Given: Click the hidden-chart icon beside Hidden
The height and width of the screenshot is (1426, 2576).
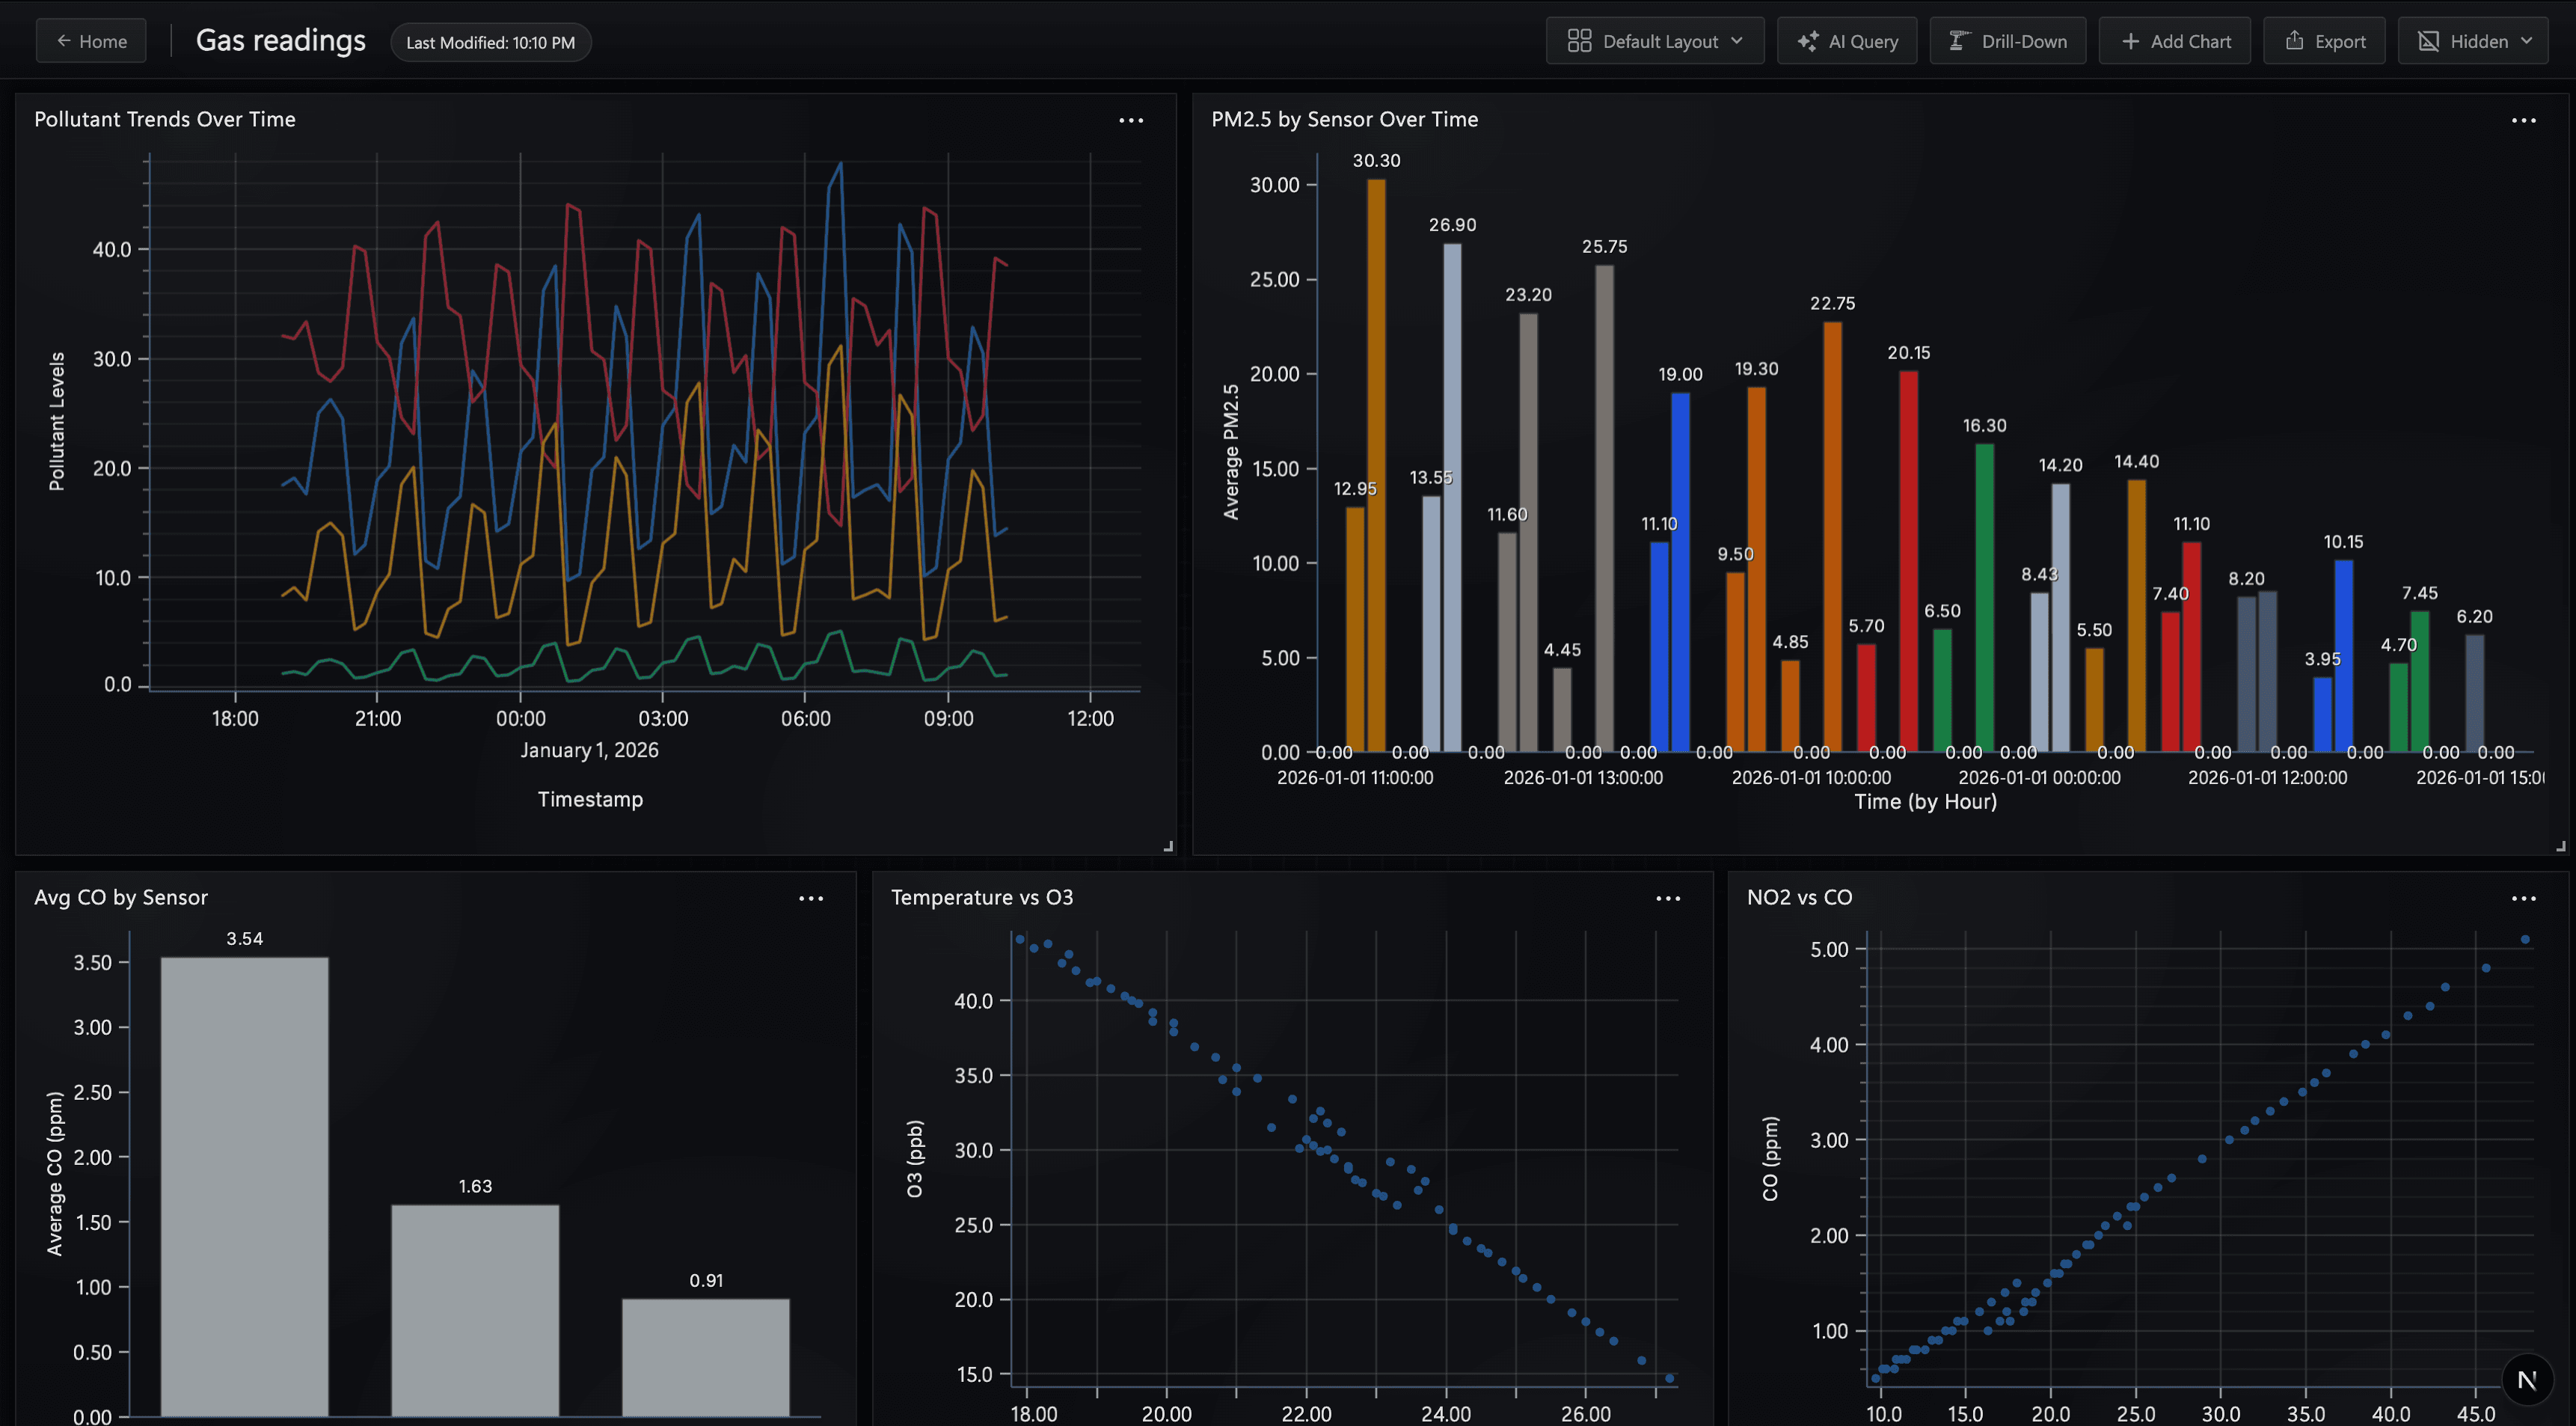Looking at the screenshot, I should click(2428, 41).
